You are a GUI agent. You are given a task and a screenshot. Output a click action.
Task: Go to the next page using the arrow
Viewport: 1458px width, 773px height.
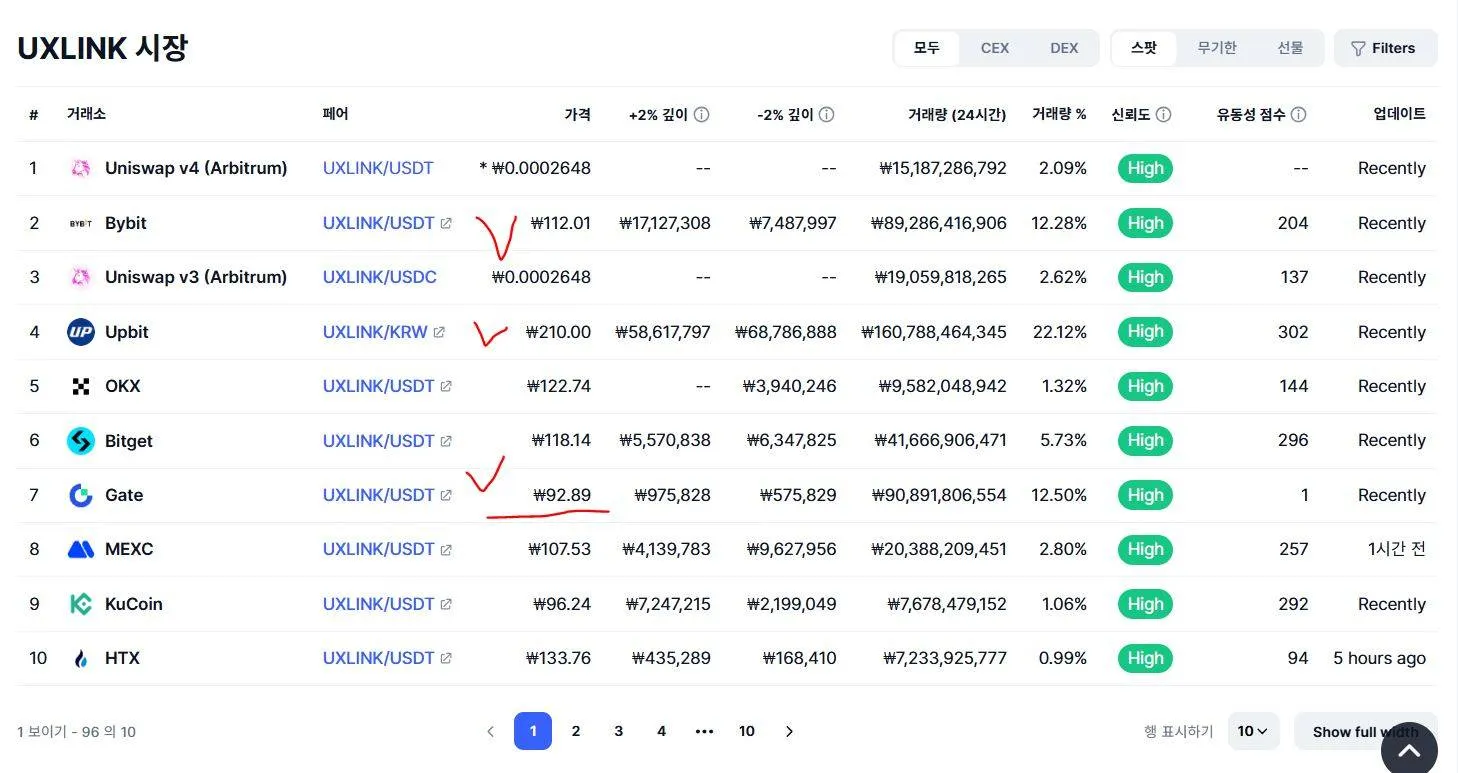pos(789,732)
